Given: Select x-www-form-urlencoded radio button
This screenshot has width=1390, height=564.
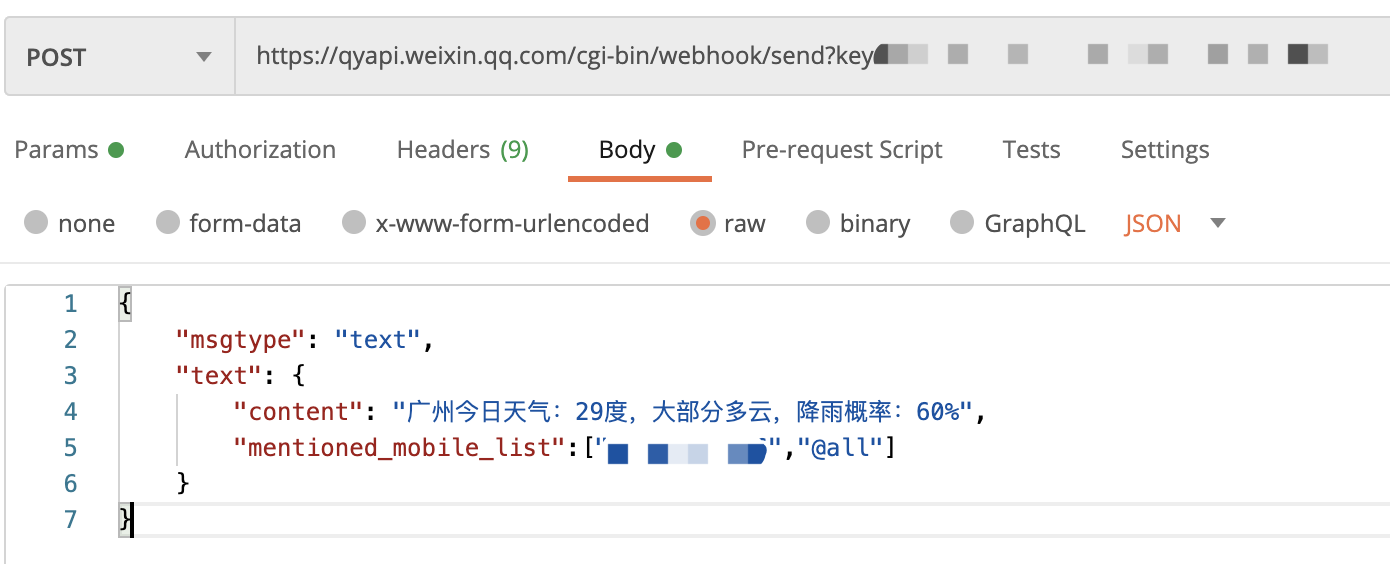Looking at the screenshot, I should [354, 223].
